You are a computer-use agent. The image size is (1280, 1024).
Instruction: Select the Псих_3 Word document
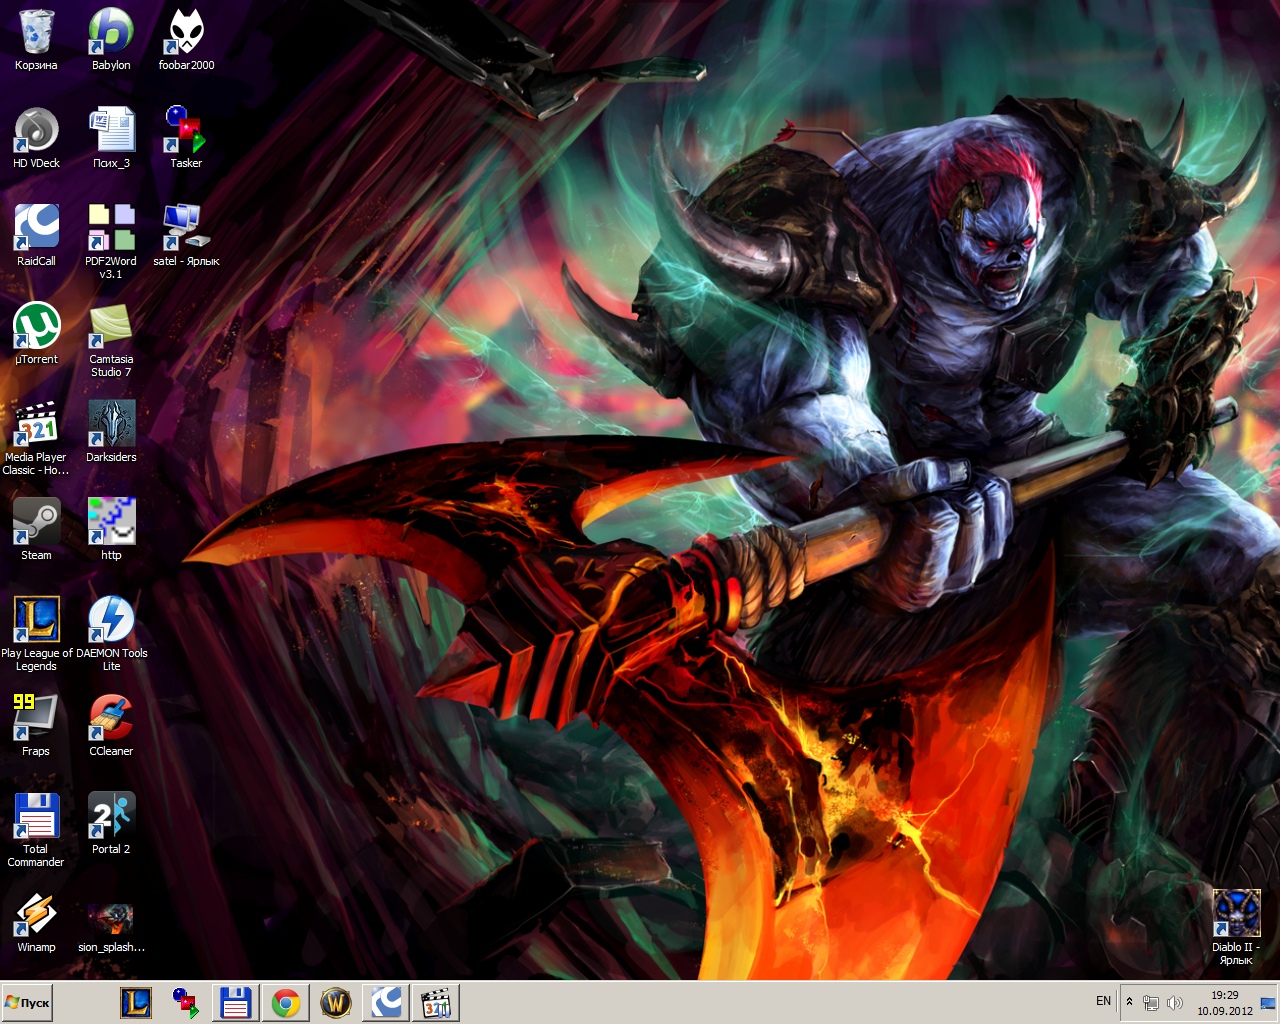[x=111, y=138]
